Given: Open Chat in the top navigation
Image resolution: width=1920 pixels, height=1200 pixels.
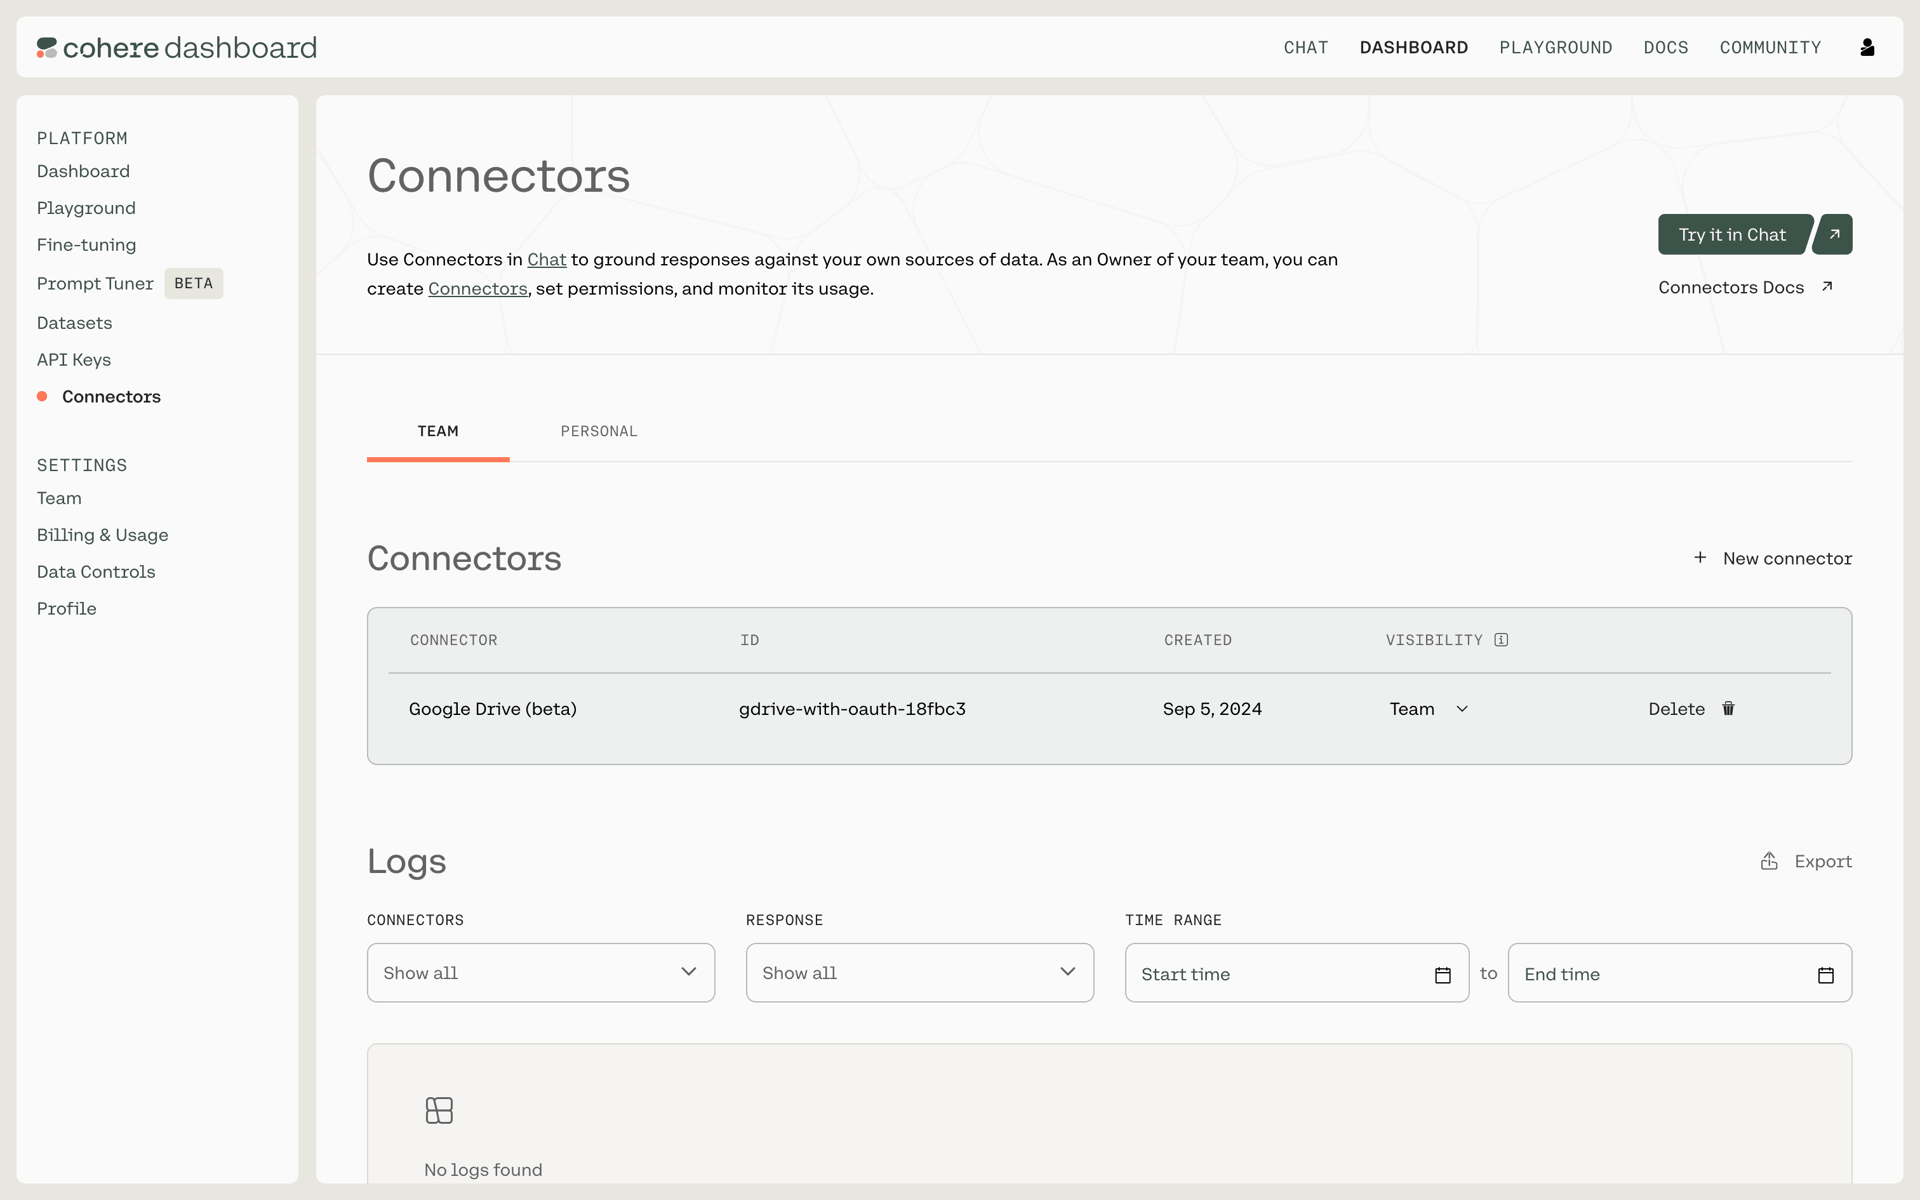Looking at the screenshot, I should [1306, 47].
